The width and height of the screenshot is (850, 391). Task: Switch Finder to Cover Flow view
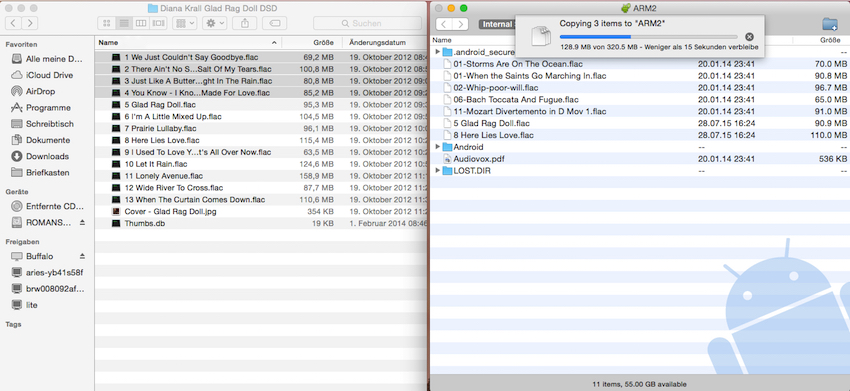(x=158, y=23)
